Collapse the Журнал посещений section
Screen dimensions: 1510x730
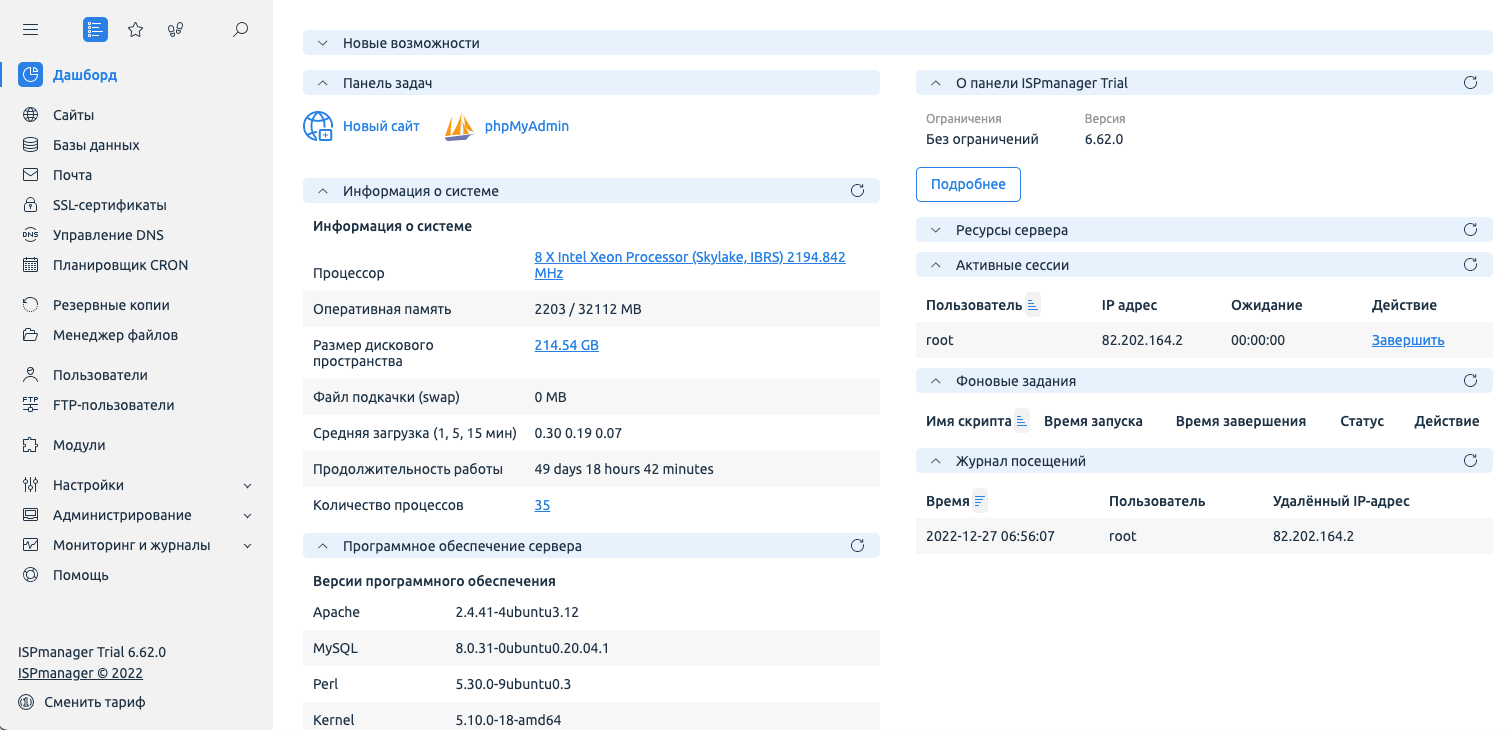coord(935,461)
